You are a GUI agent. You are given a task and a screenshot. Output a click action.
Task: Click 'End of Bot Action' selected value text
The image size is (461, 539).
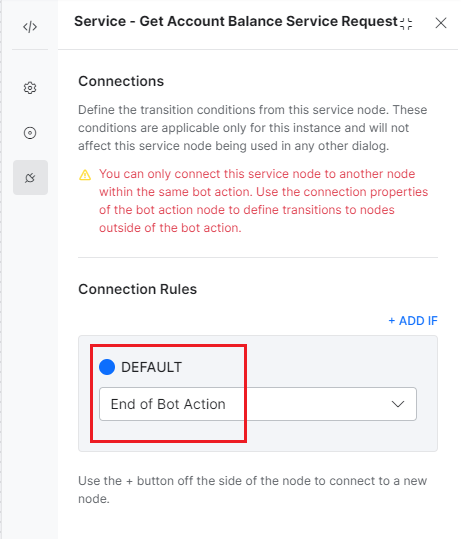tap(168, 404)
